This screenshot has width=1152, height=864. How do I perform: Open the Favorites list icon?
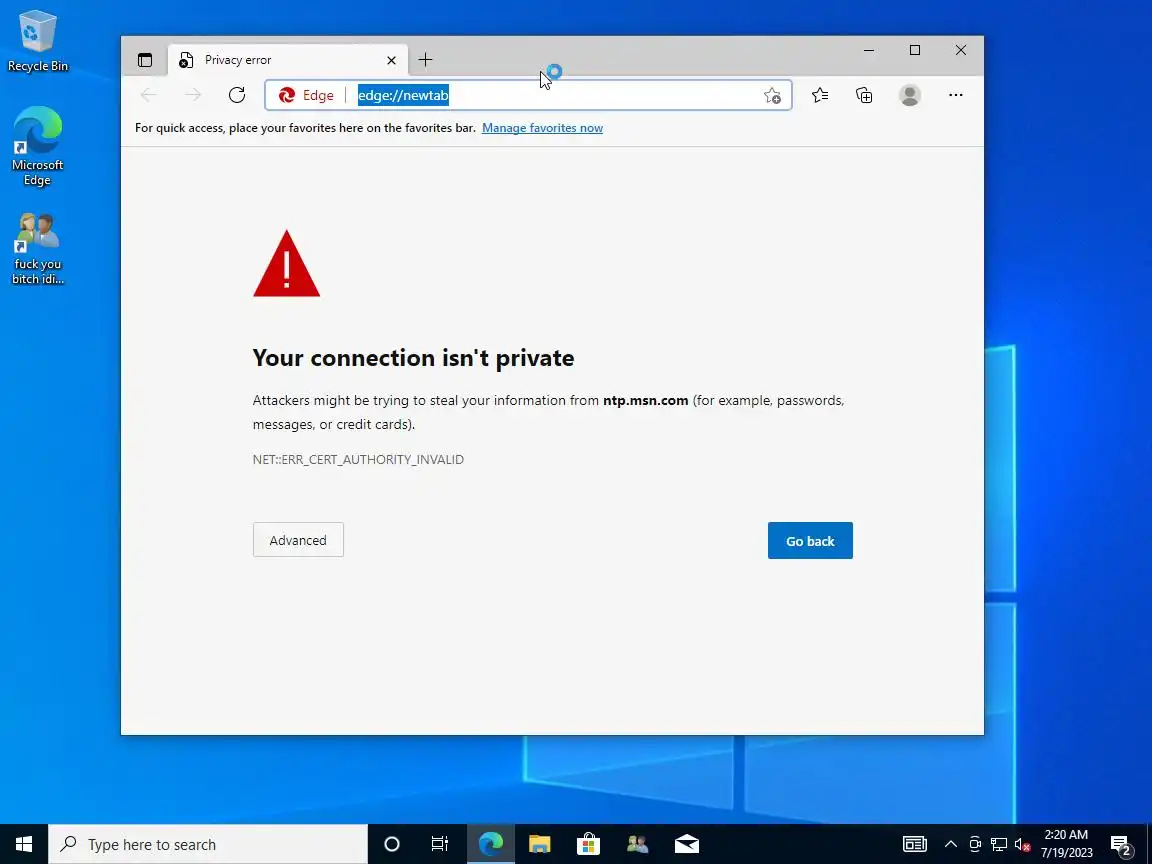coord(820,95)
